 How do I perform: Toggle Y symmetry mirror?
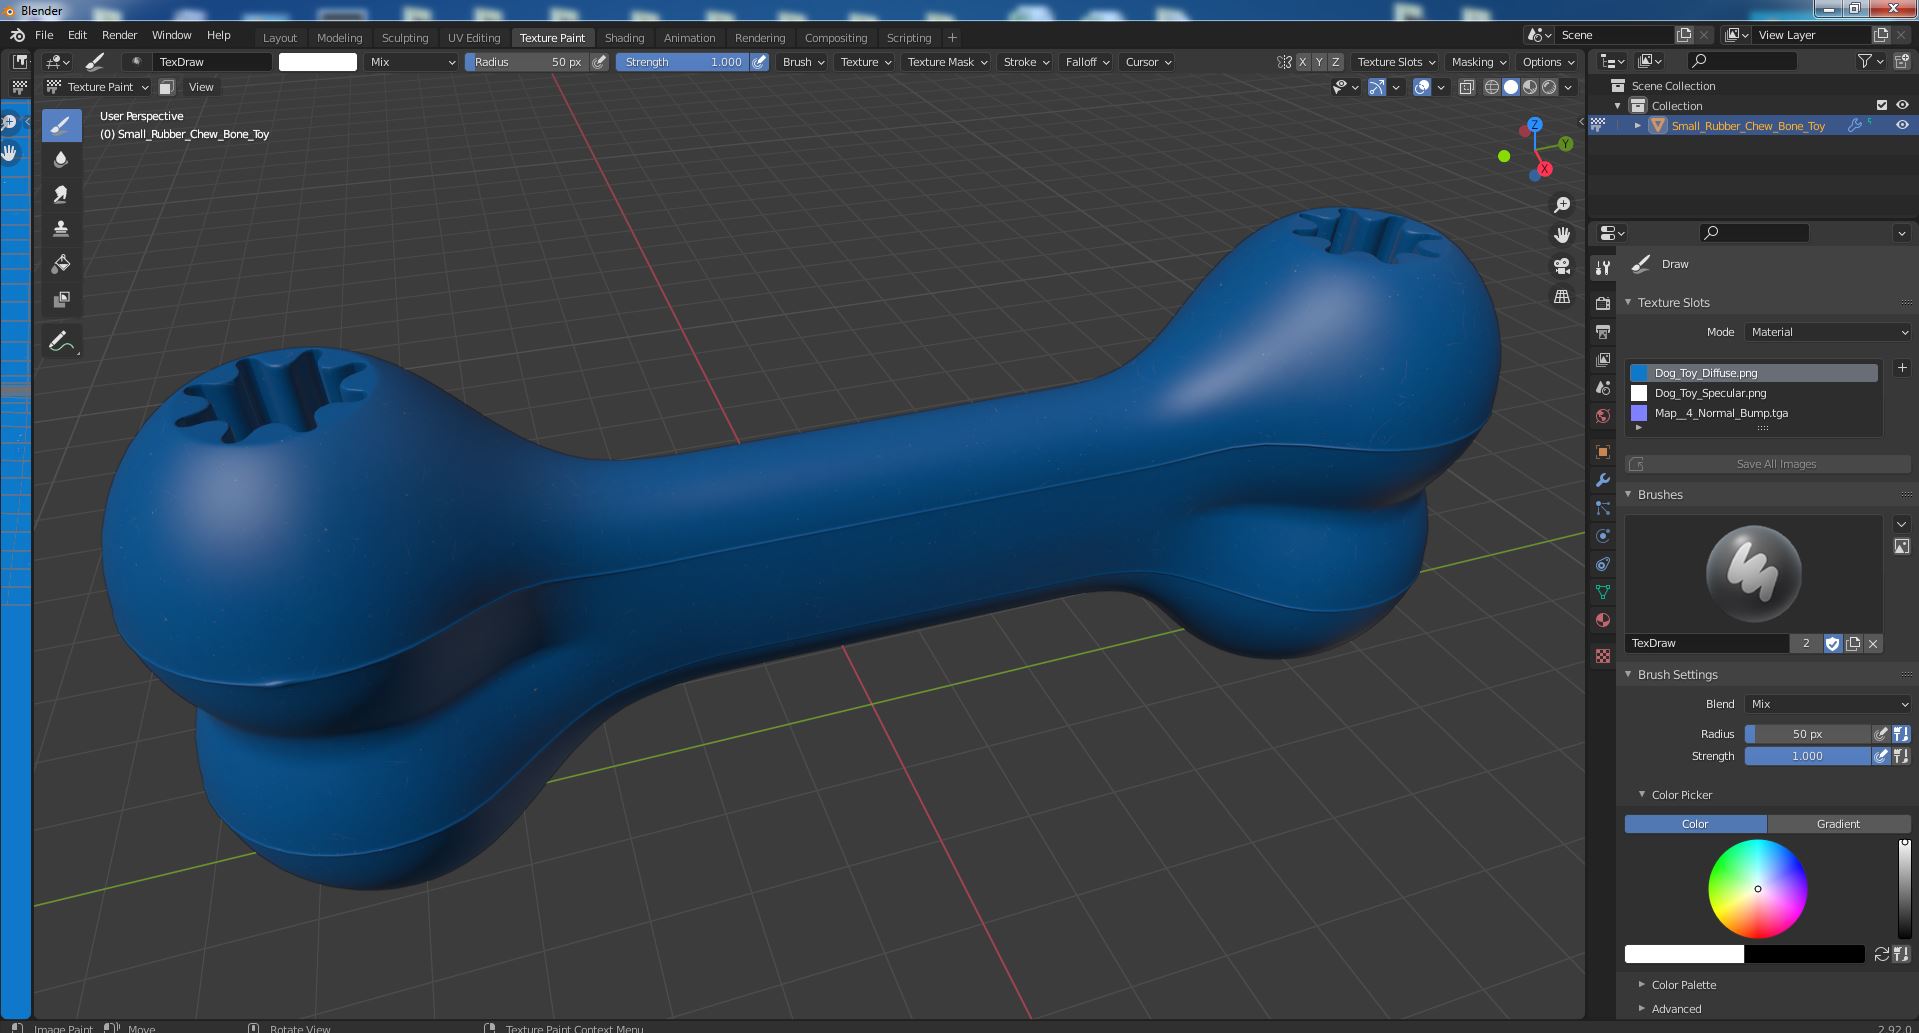pyautogui.click(x=1318, y=62)
